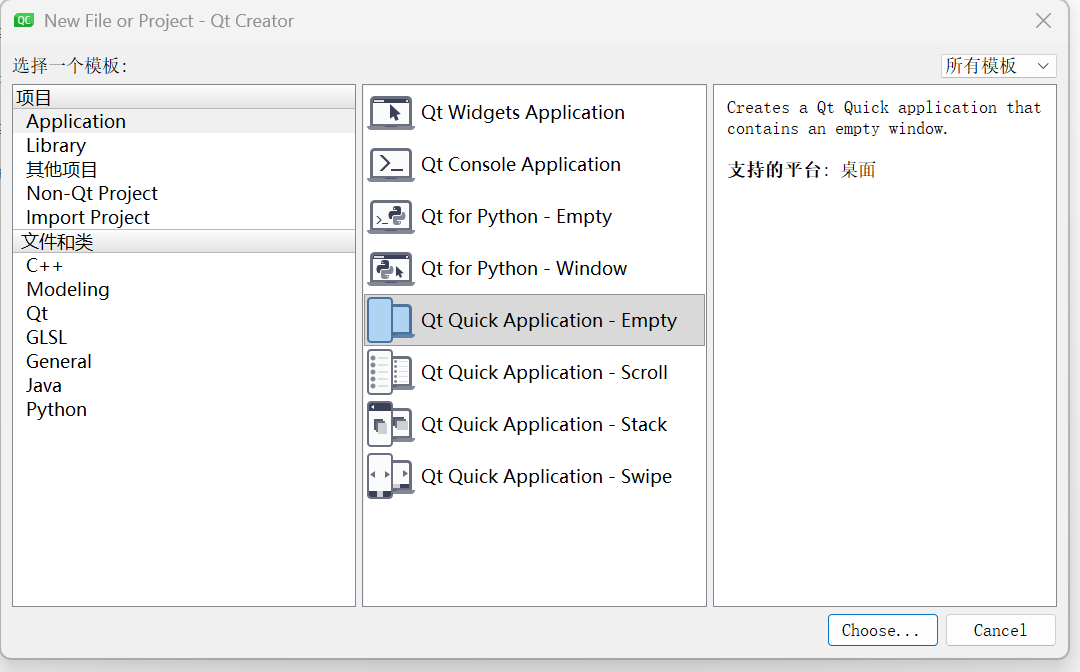Click the Qt for Python - Window icon
Screen dimensions: 1080x672
pos(391,269)
